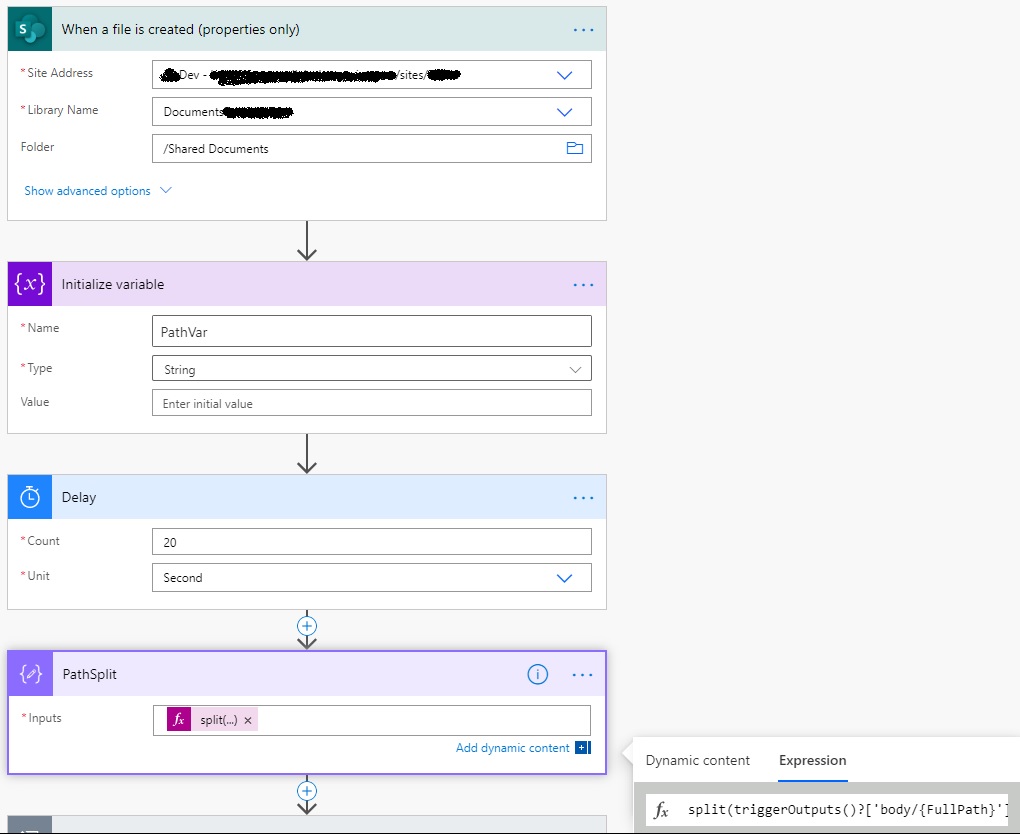Viewport: 1020px width, 834px height.
Task: Select the Expression tab
Action: (812, 760)
